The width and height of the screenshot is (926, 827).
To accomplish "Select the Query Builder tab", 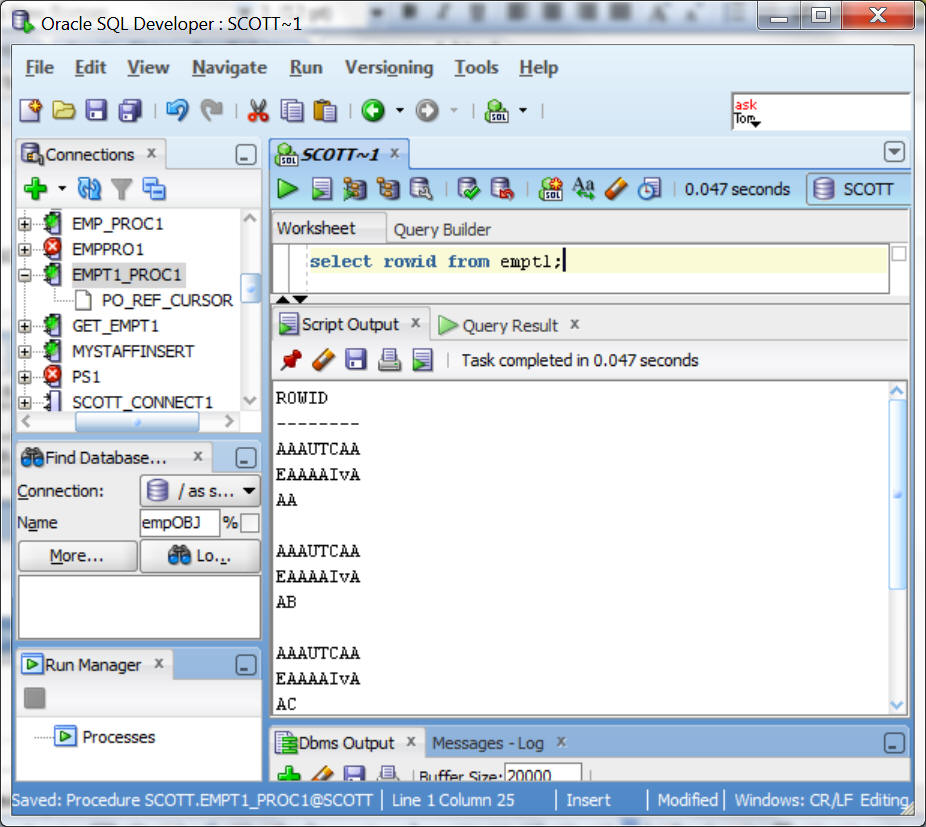I will (x=442, y=229).
